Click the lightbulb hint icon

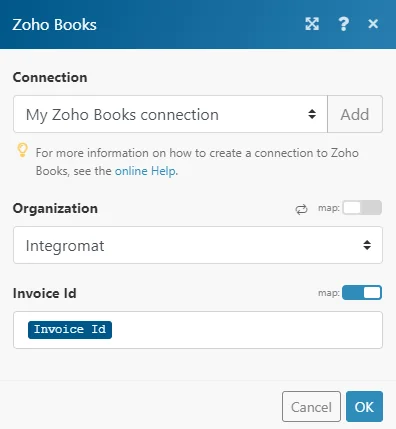[x=22, y=150]
